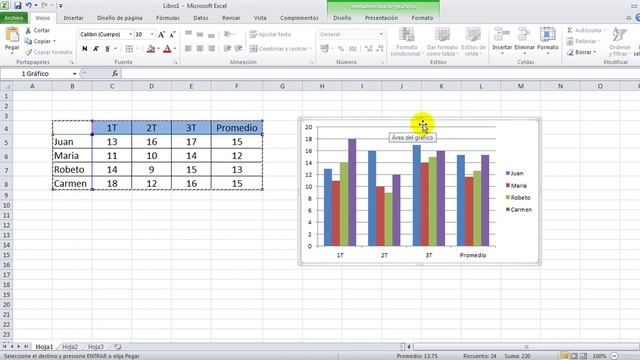Click the top align icon
Screen dimensions: 640x360
(189, 34)
